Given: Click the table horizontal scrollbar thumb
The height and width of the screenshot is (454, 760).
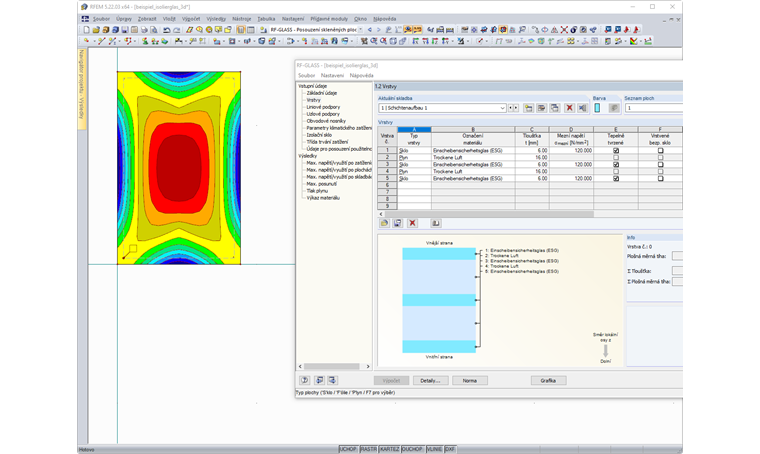Looking at the screenshot, I should (x=489, y=214).
